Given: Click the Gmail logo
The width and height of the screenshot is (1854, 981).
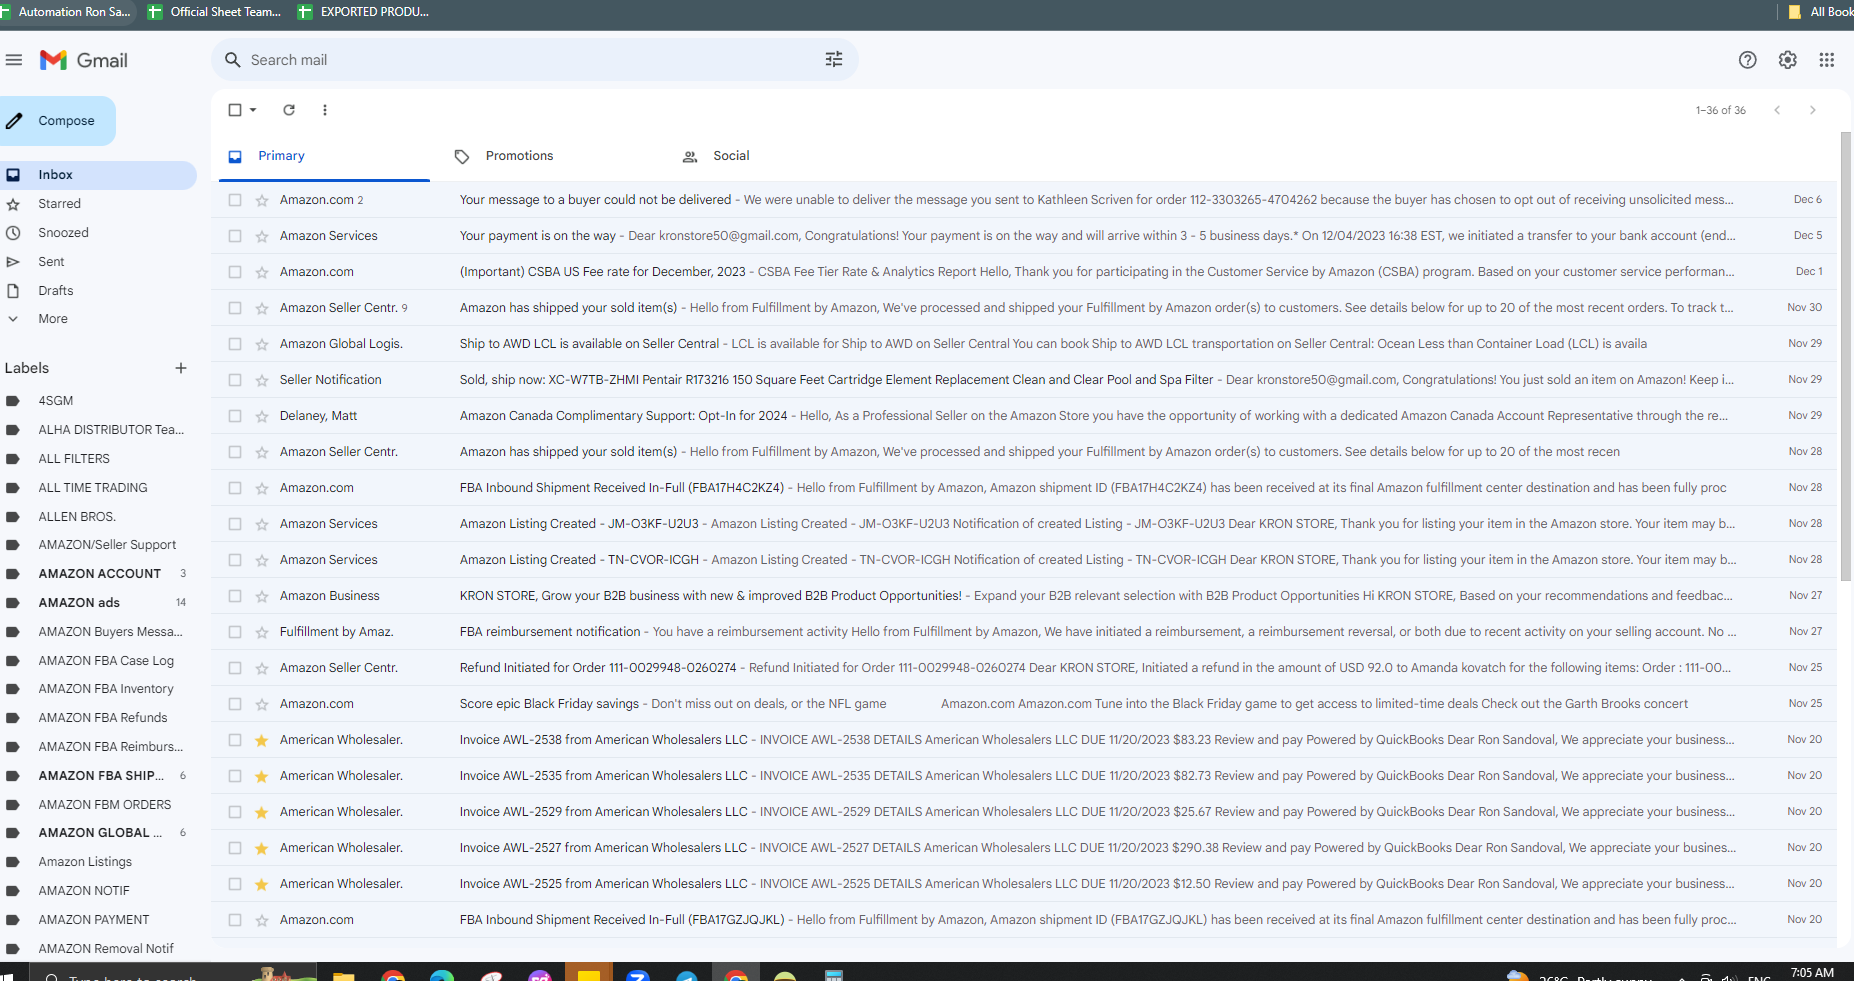Looking at the screenshot, I should coord(84,60).
